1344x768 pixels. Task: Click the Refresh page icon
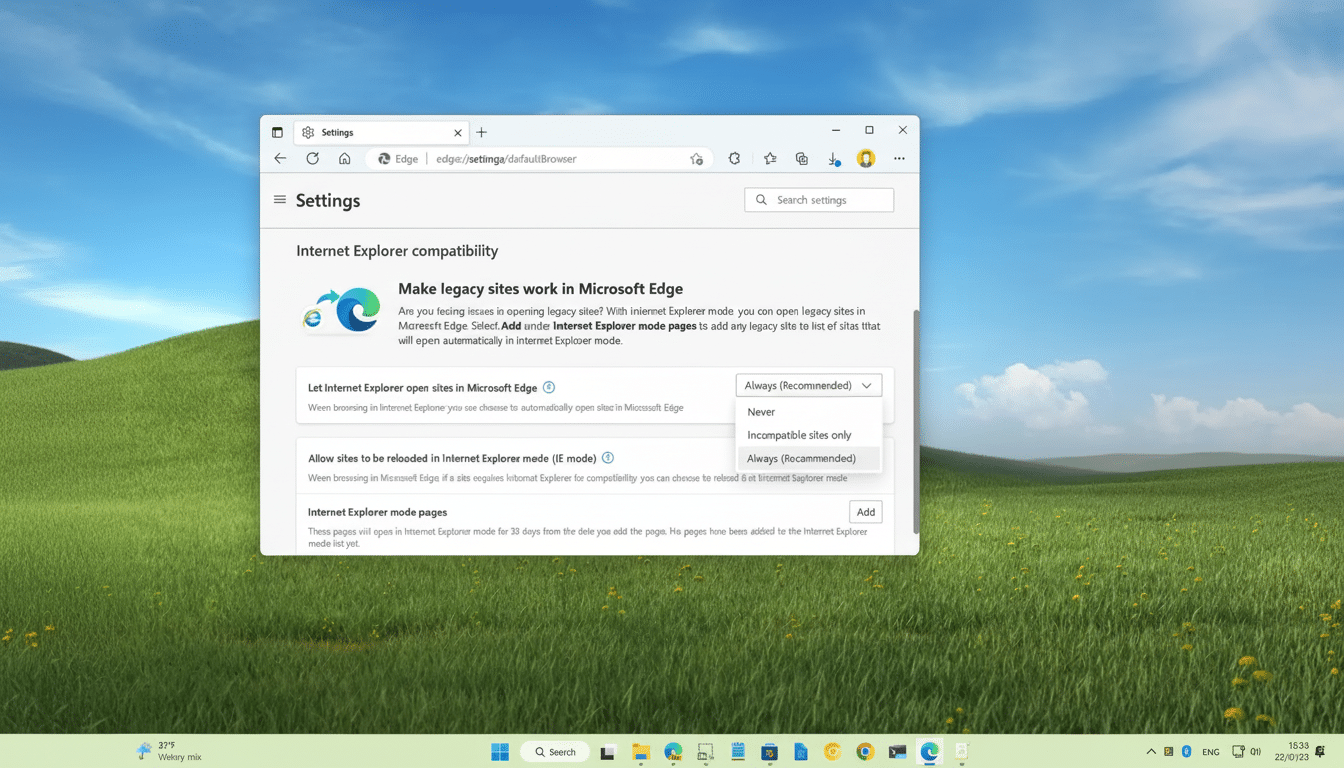(312, 158)
